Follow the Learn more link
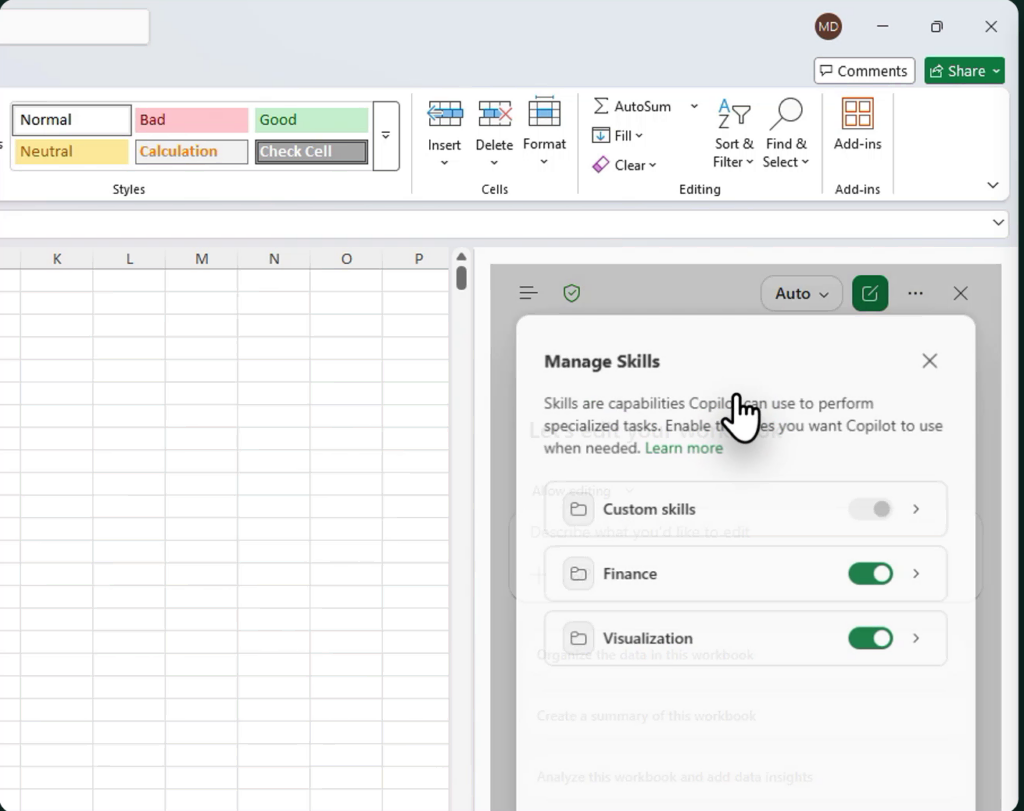The image size is (1024, 811). 684,448
